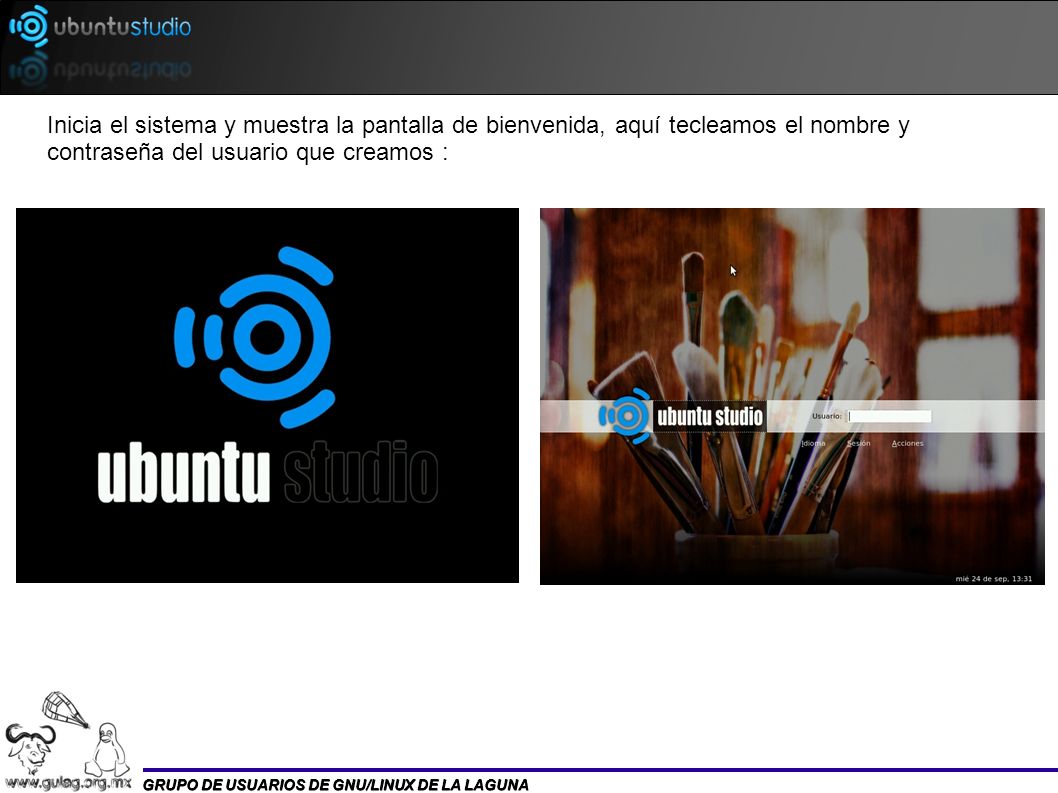Click the Tux penguin mascot icon
The image size is (1058, 793).
pyautogui.click(x=107, y=750)
